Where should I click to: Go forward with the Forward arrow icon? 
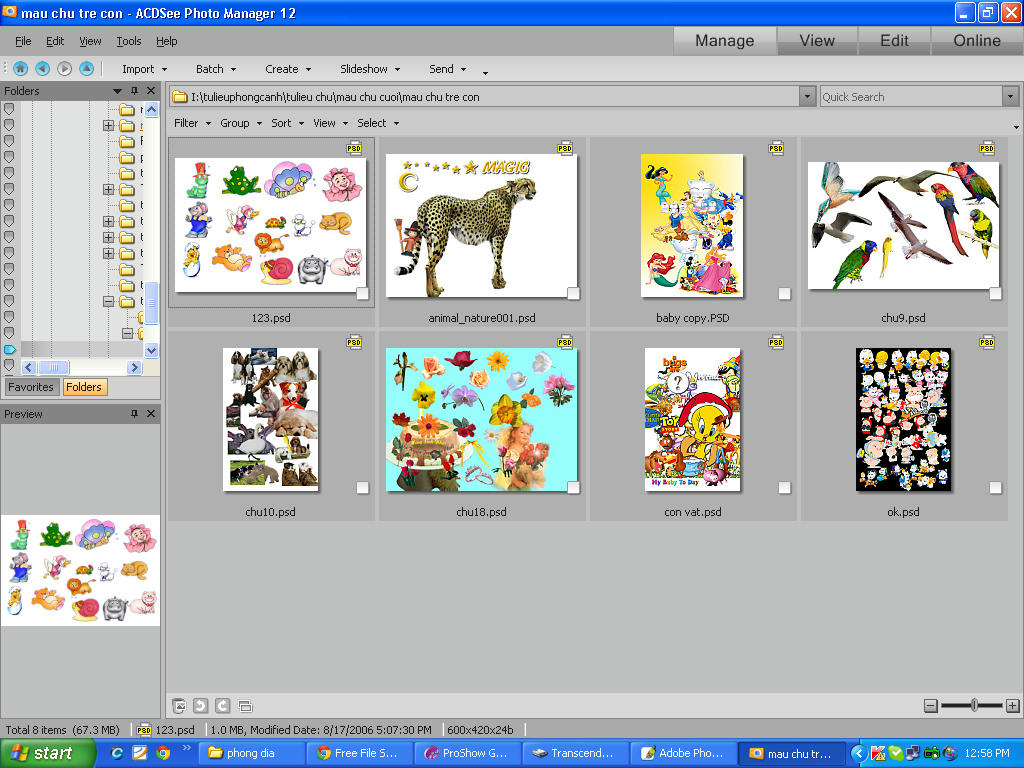[64, 69]
